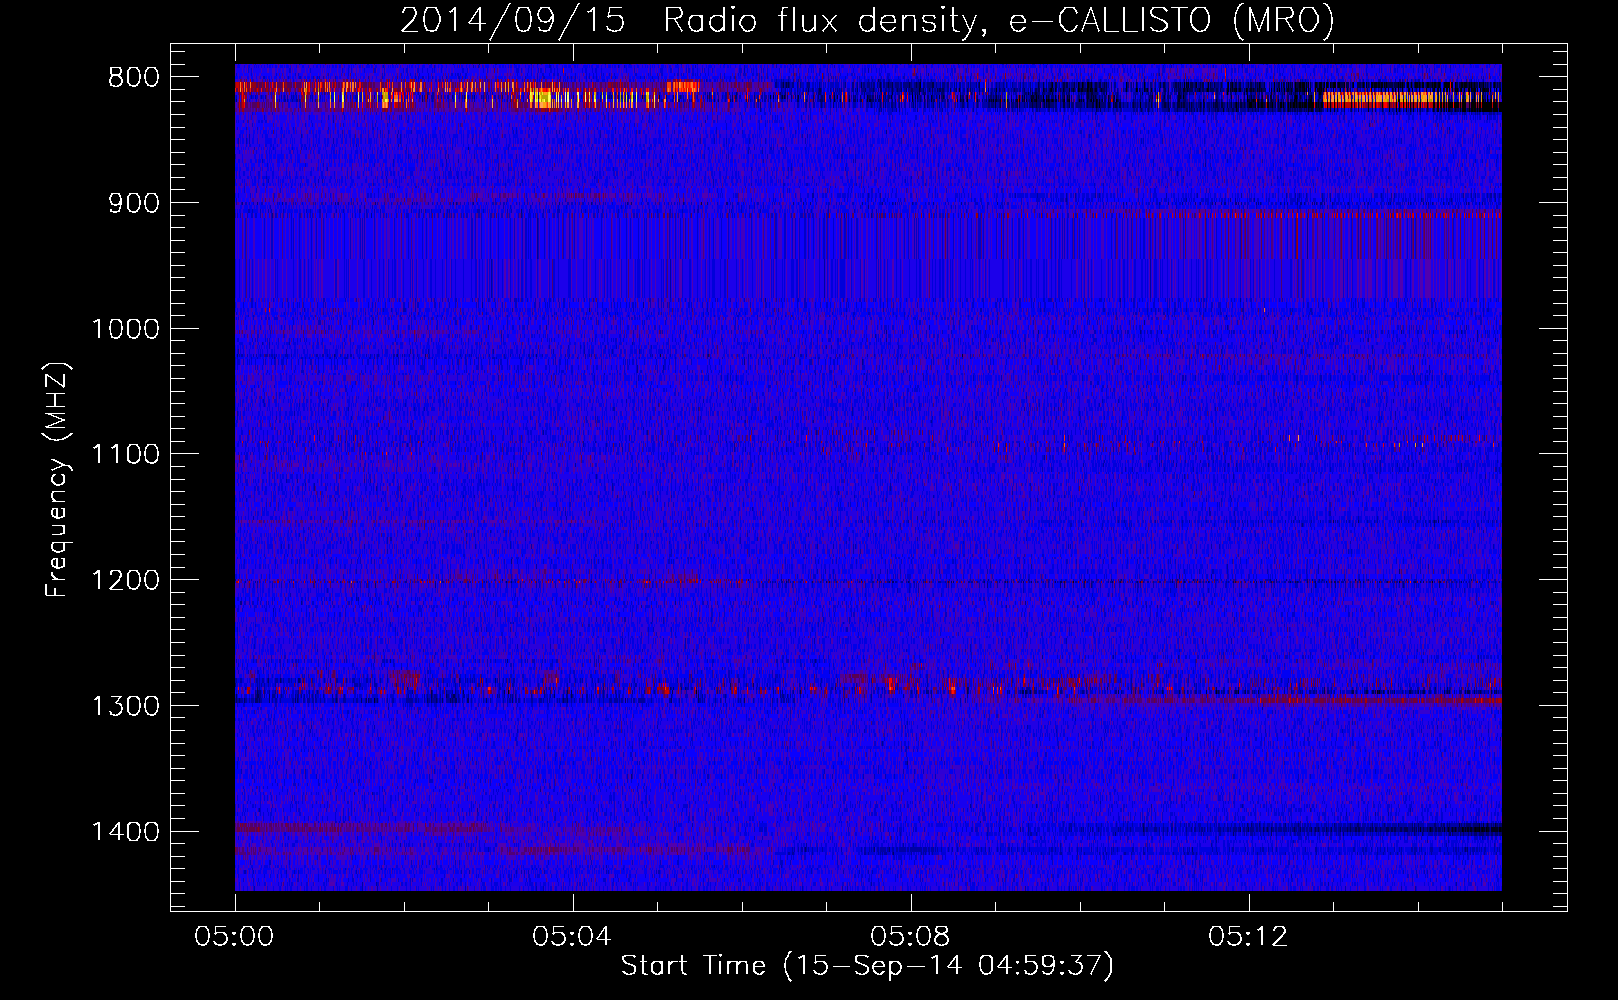Click the 05:12 time tick label
Image resolution: width=1618 pixels, height=1000 pixels.
tap(1248, 937)
